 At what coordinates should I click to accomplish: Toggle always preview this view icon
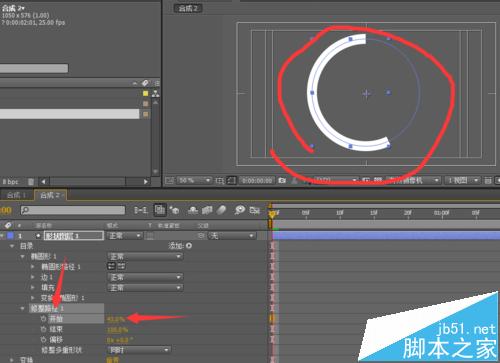pyautogui.click(x=169, y=180)
